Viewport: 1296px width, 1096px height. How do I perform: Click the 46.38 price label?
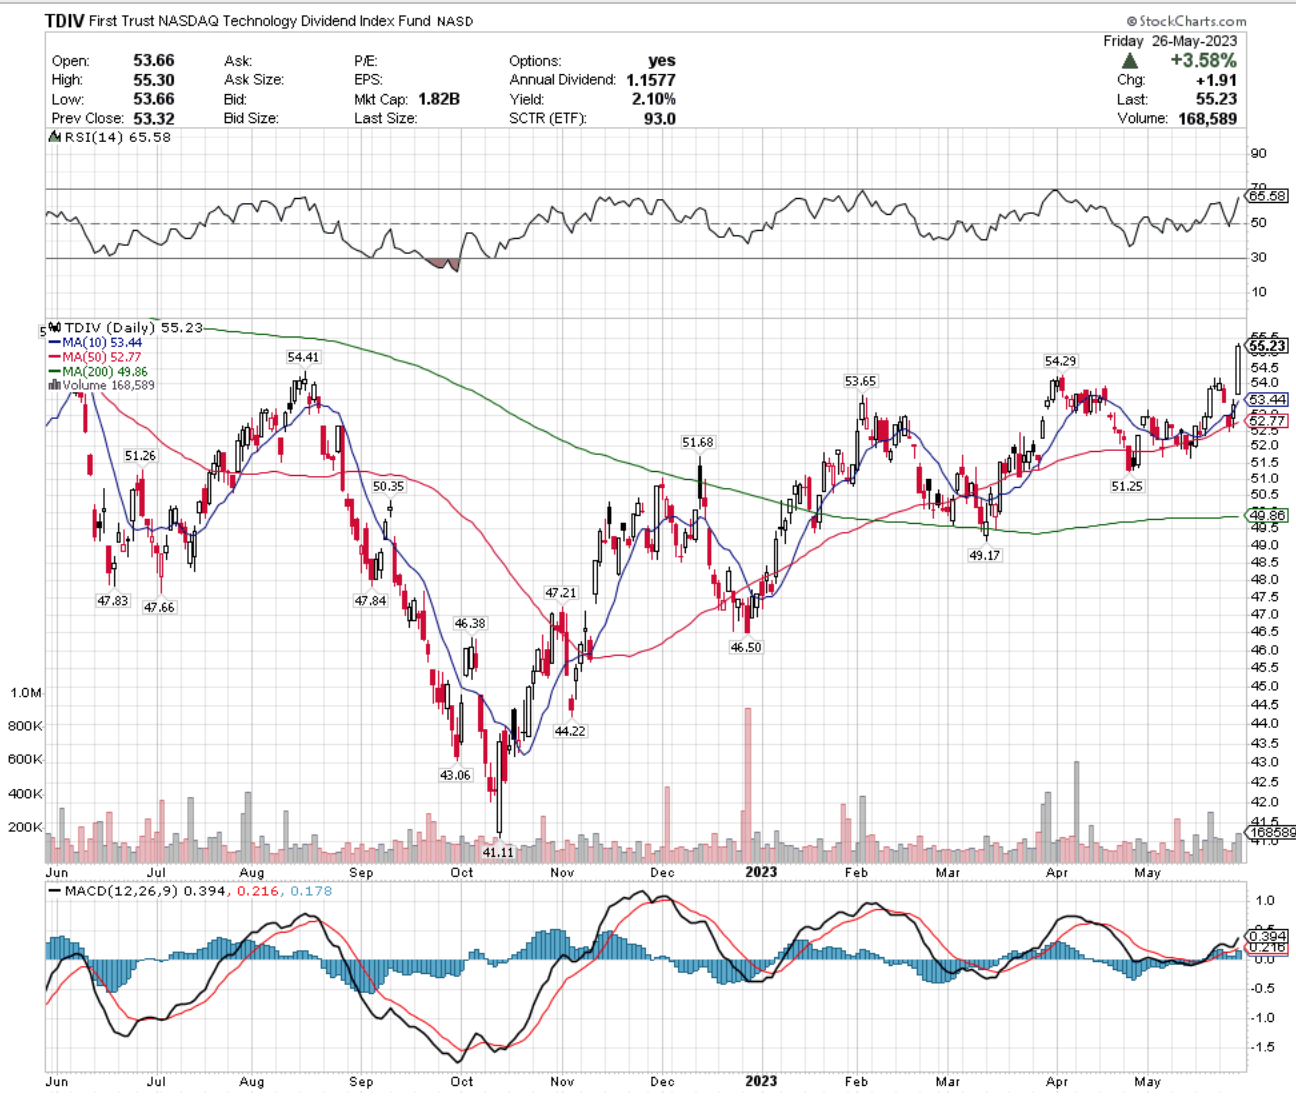(470, 623)
